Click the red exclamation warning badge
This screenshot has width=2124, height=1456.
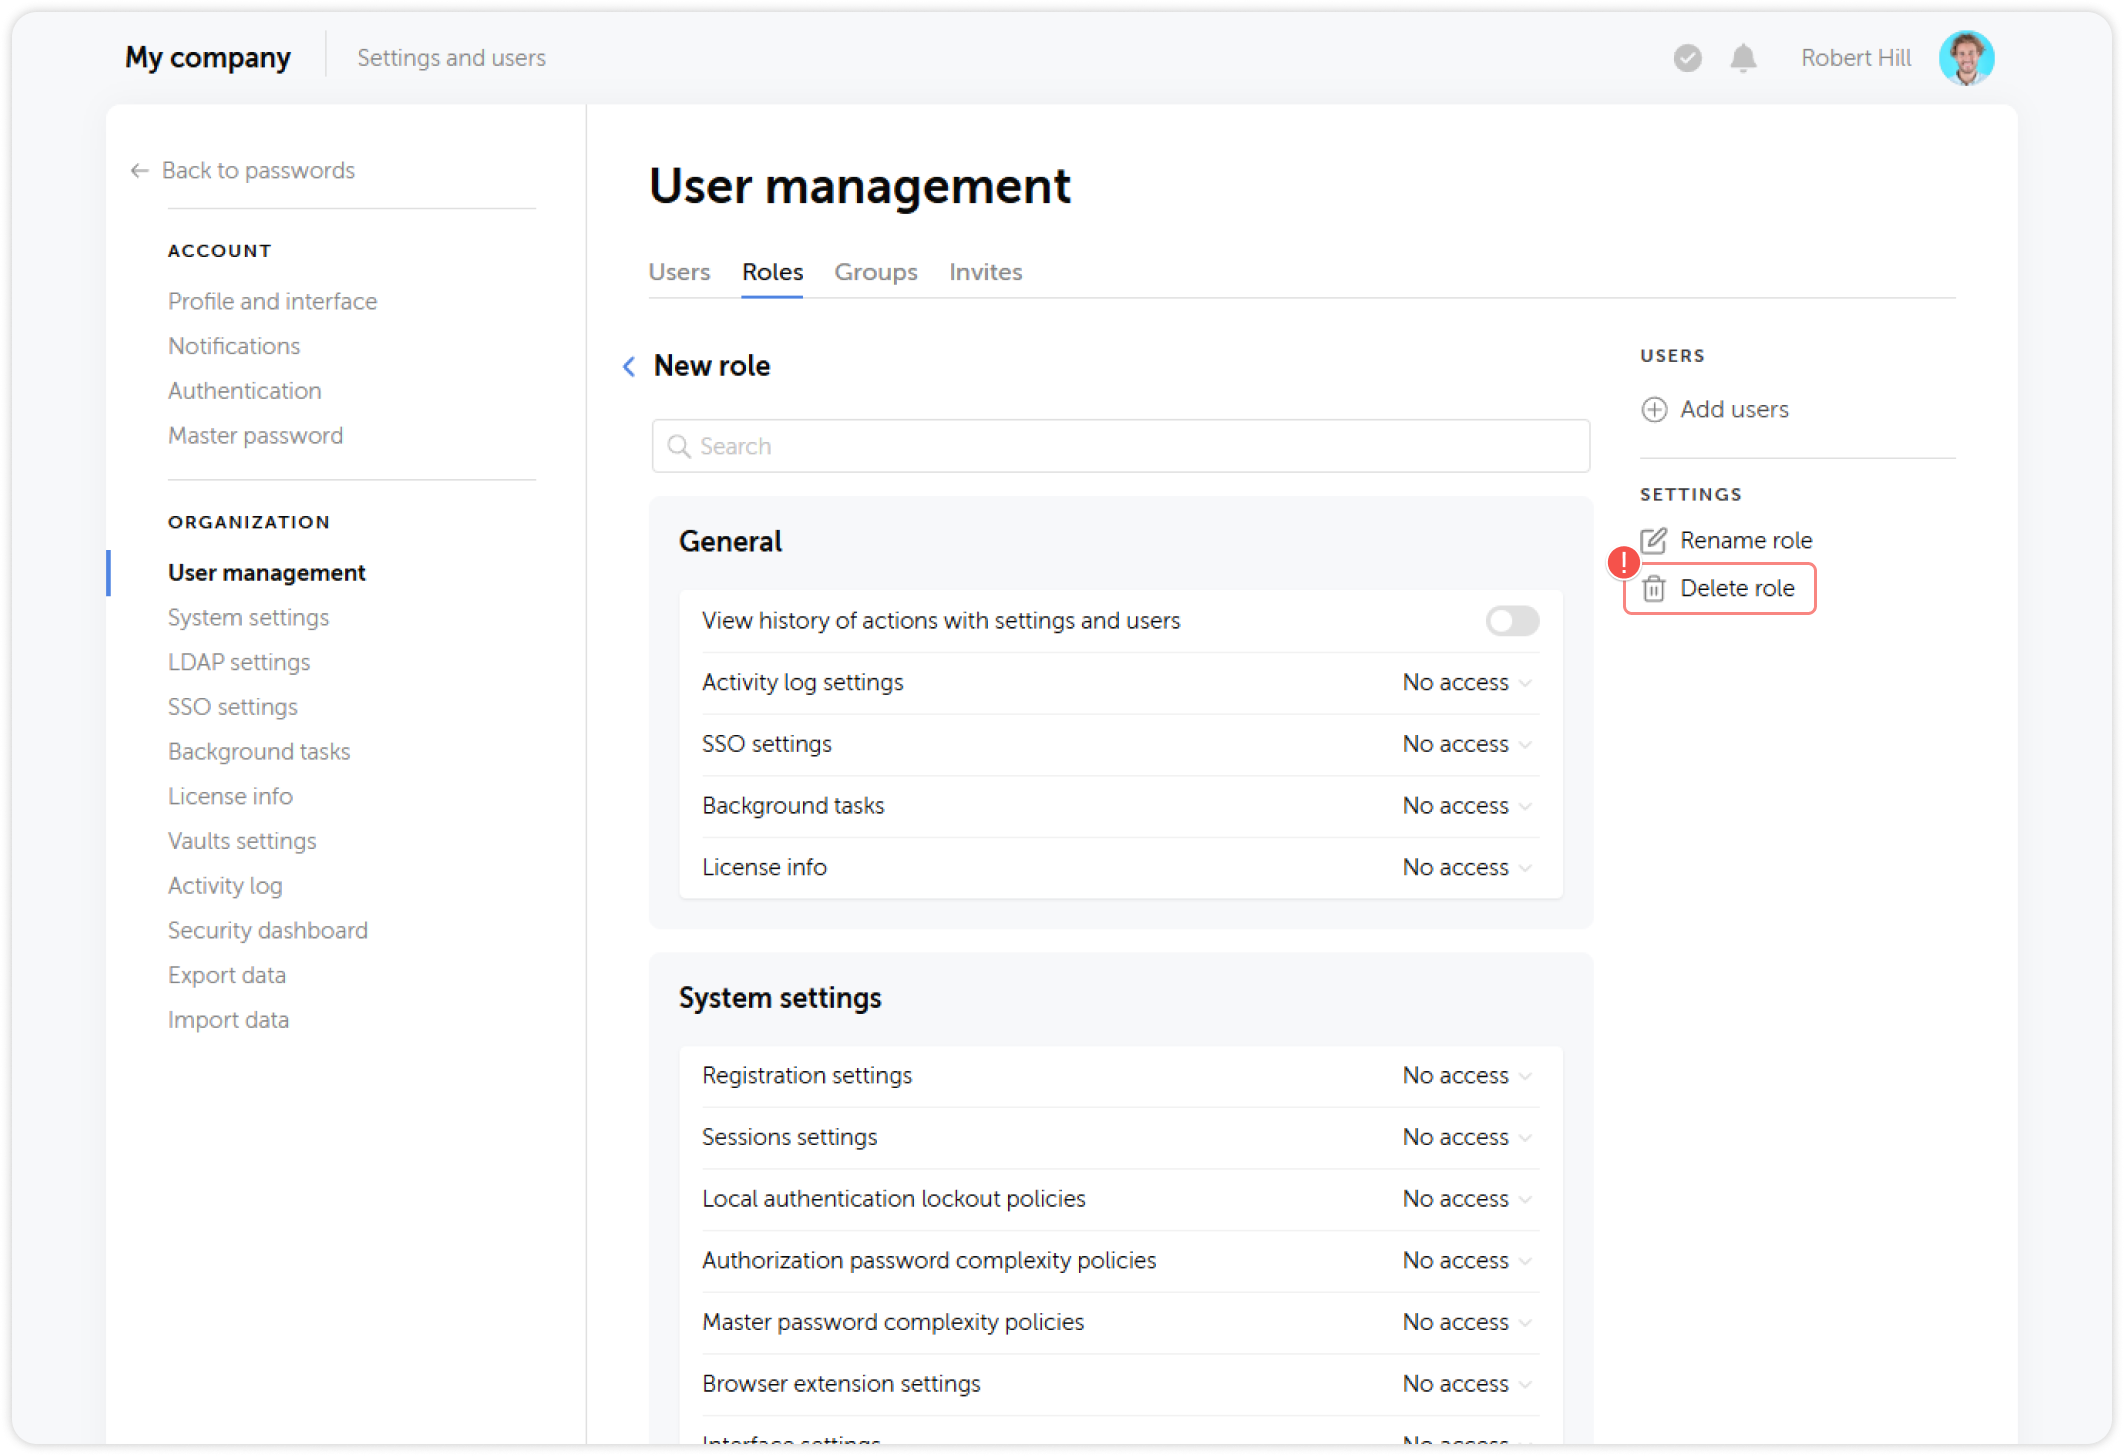1623,563
